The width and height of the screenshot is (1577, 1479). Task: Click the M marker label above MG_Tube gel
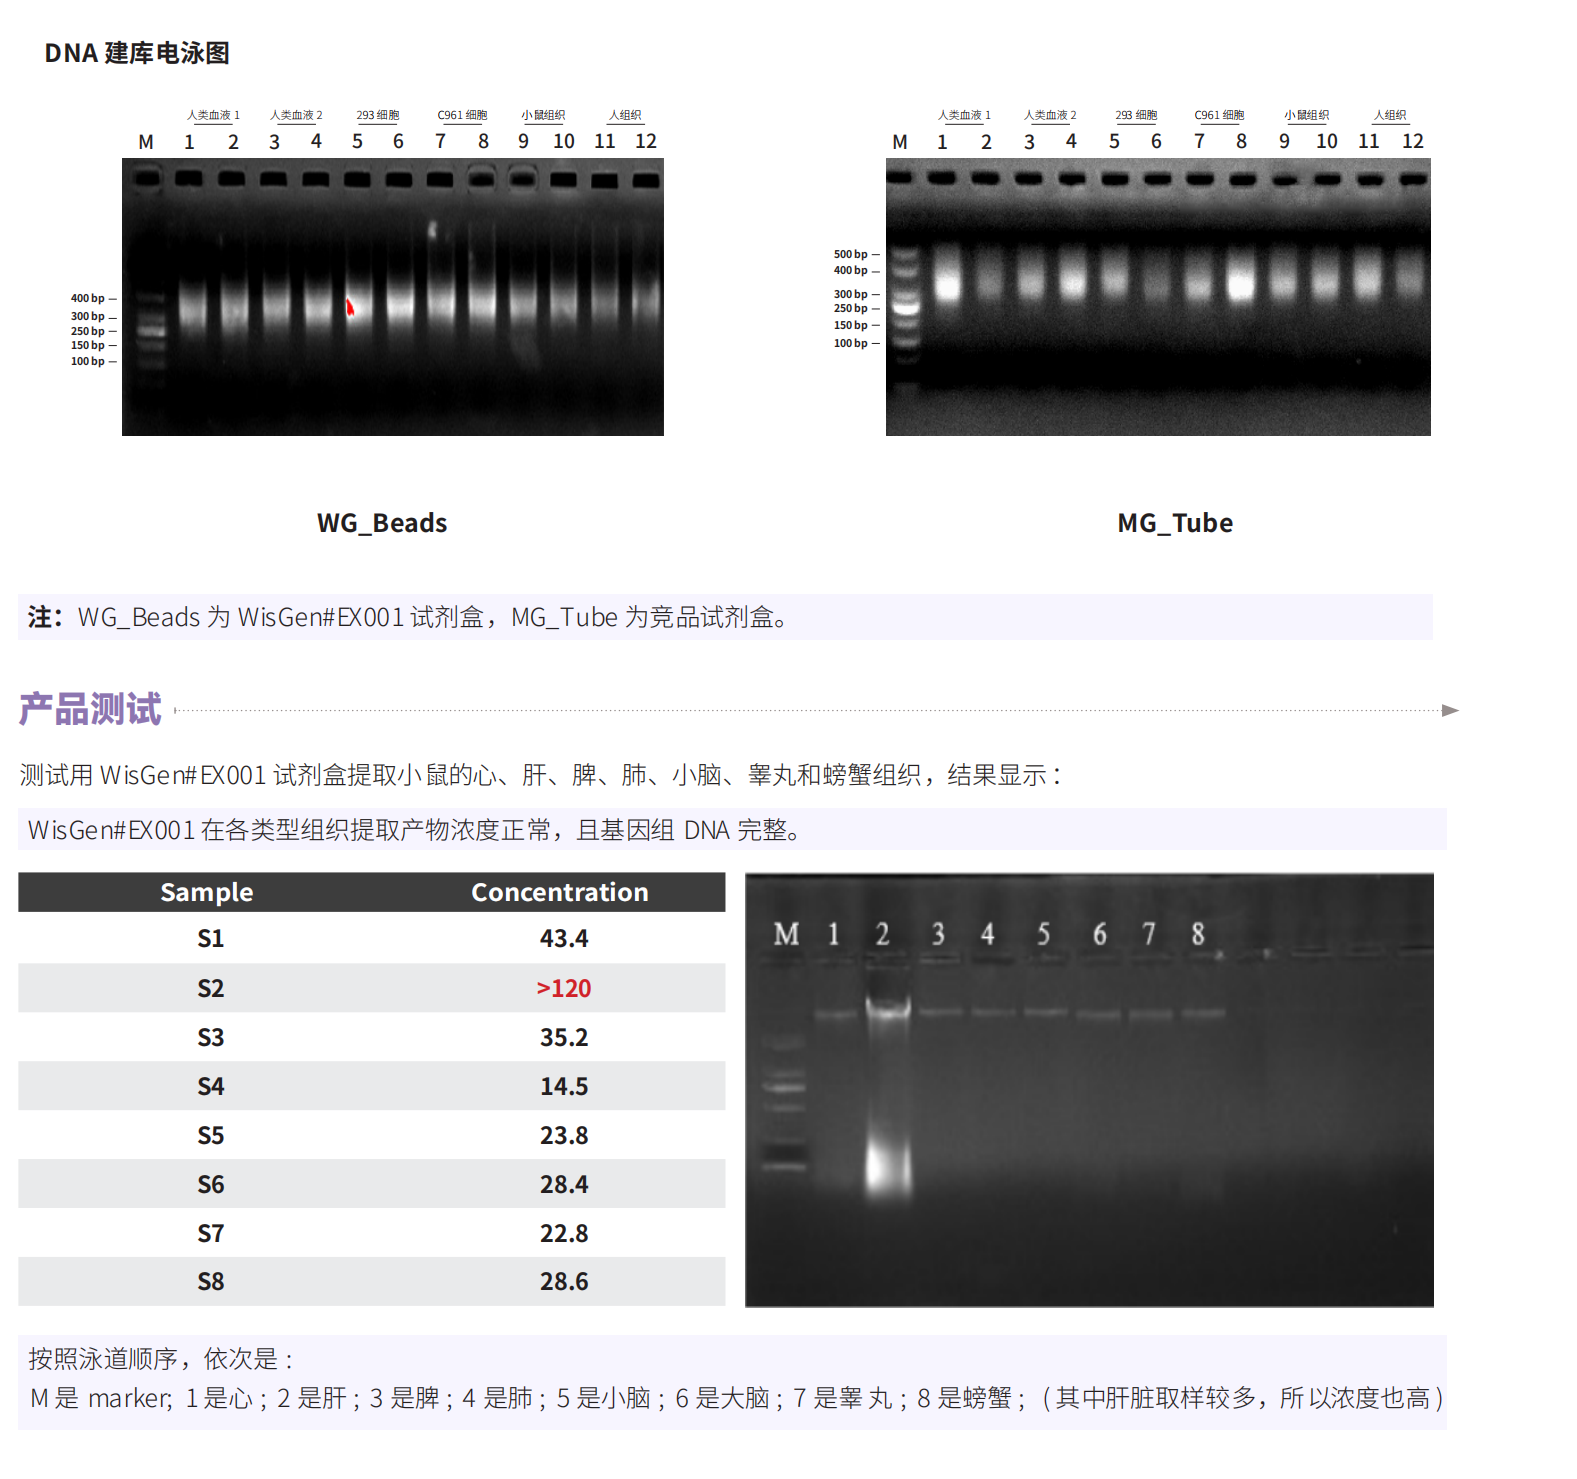click(x=900, y=142)
